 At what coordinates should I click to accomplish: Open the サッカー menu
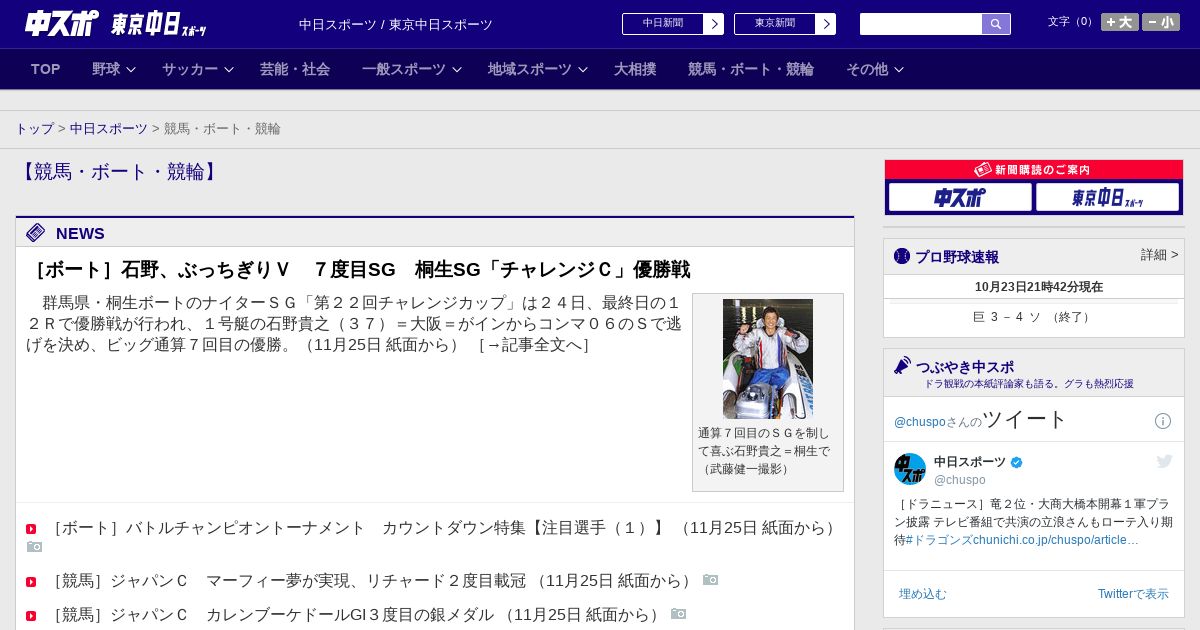tap(190, 69)
